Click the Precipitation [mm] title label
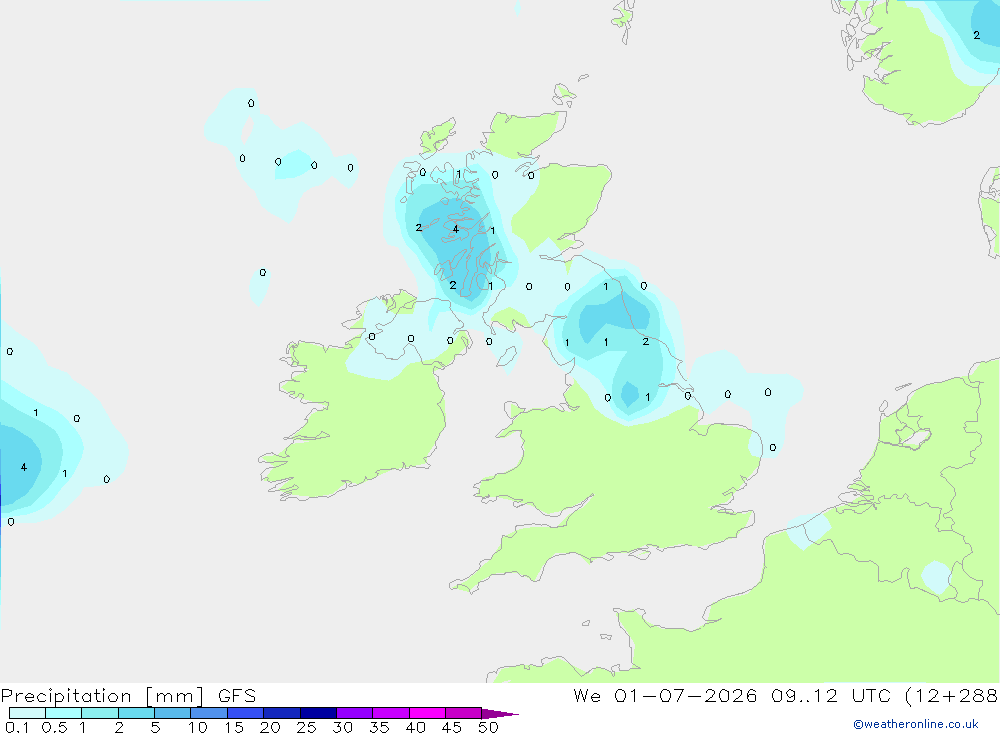 [x=102, y=696]
